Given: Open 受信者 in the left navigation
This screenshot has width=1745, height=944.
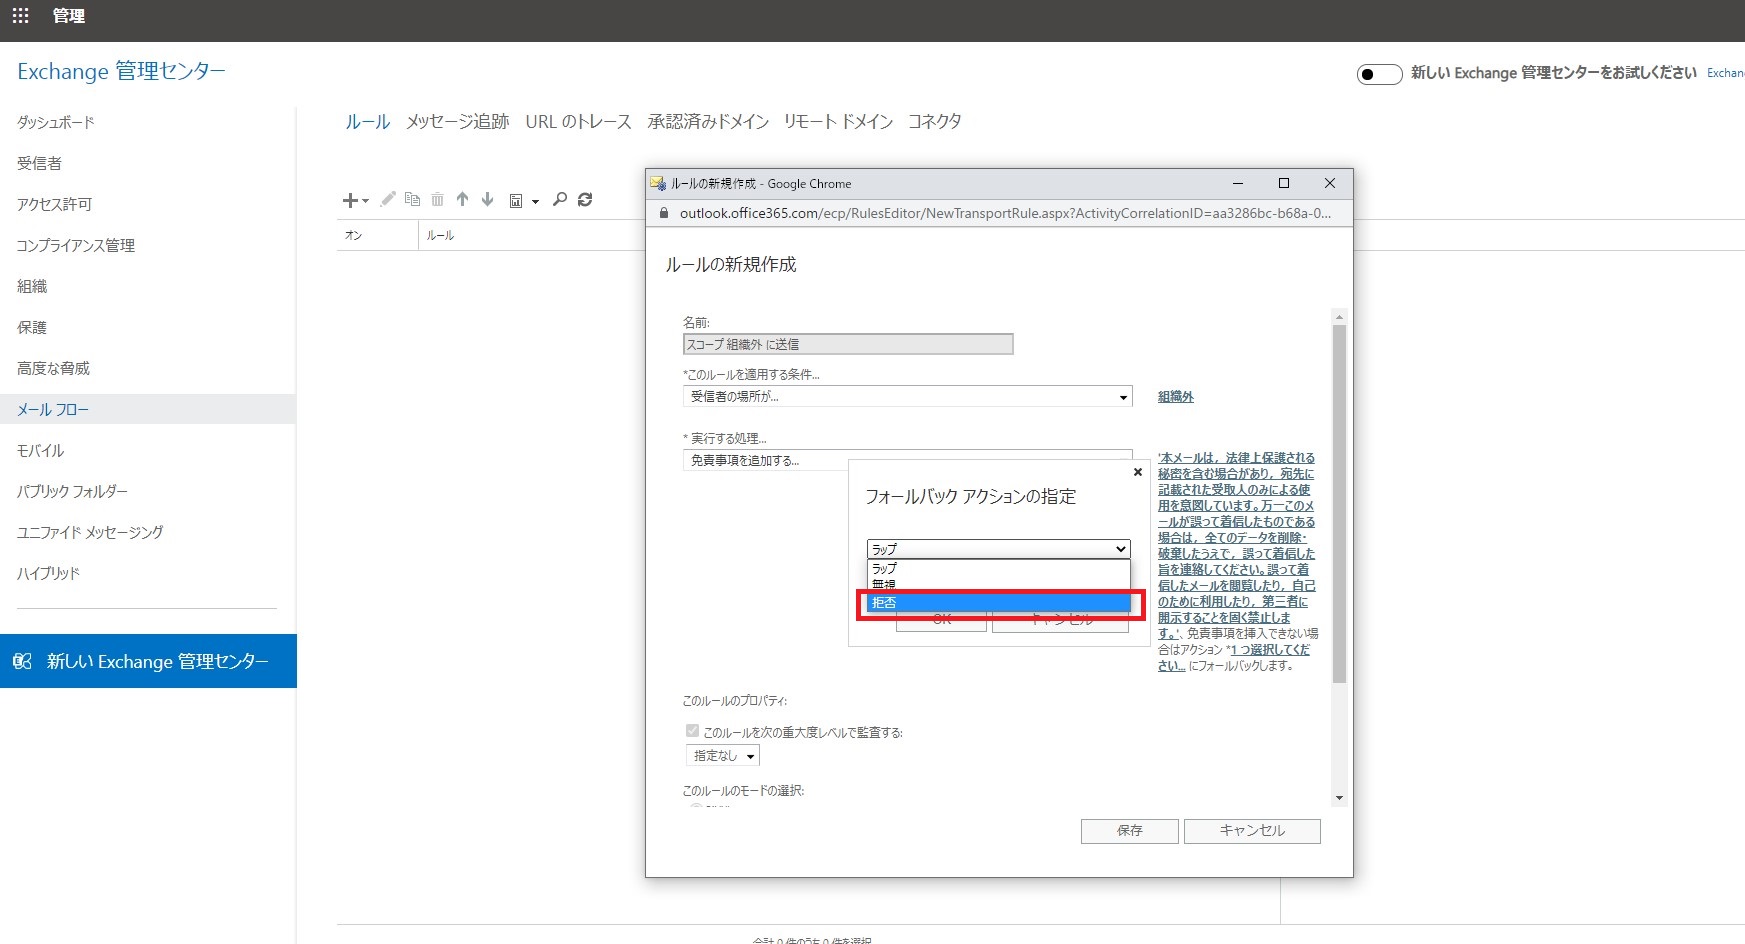Looking at the screenshot, I should click(x=40, y=163).
